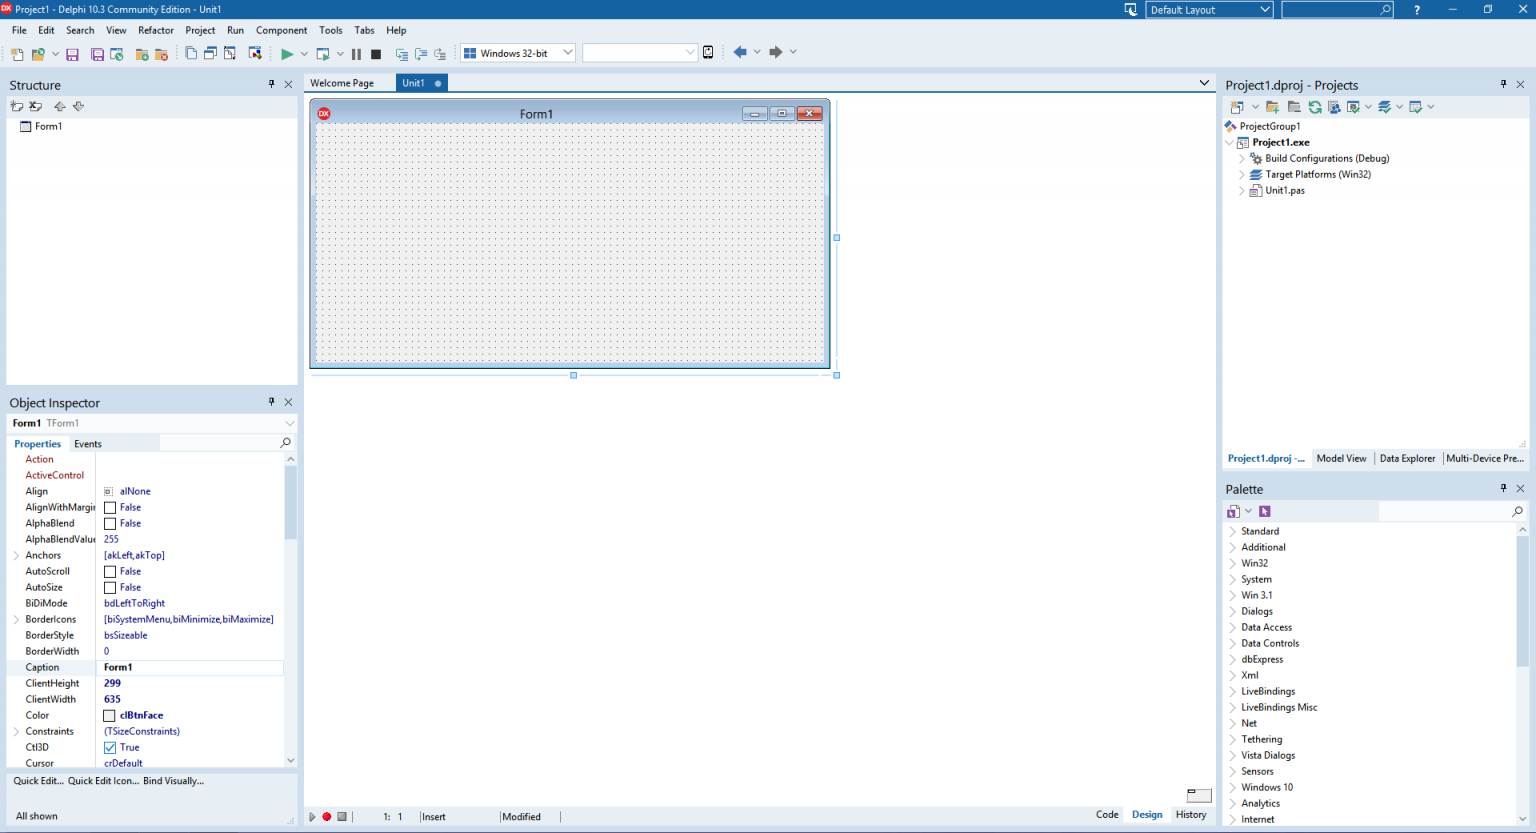This screenshot has height=833, width=1536.
Task: Collapse the Project1.exe tree node
Action: pos(1230,143)
